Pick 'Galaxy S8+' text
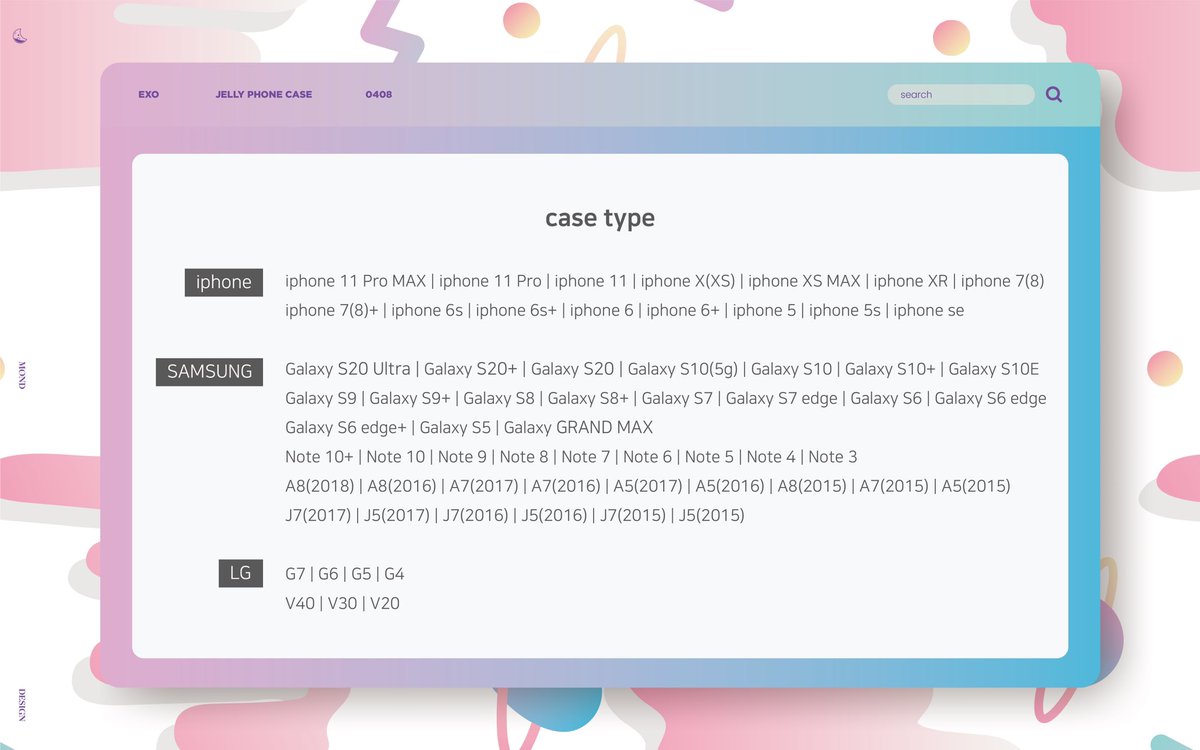This screenshot has width=1200, height=750. [x=588, y=398]
